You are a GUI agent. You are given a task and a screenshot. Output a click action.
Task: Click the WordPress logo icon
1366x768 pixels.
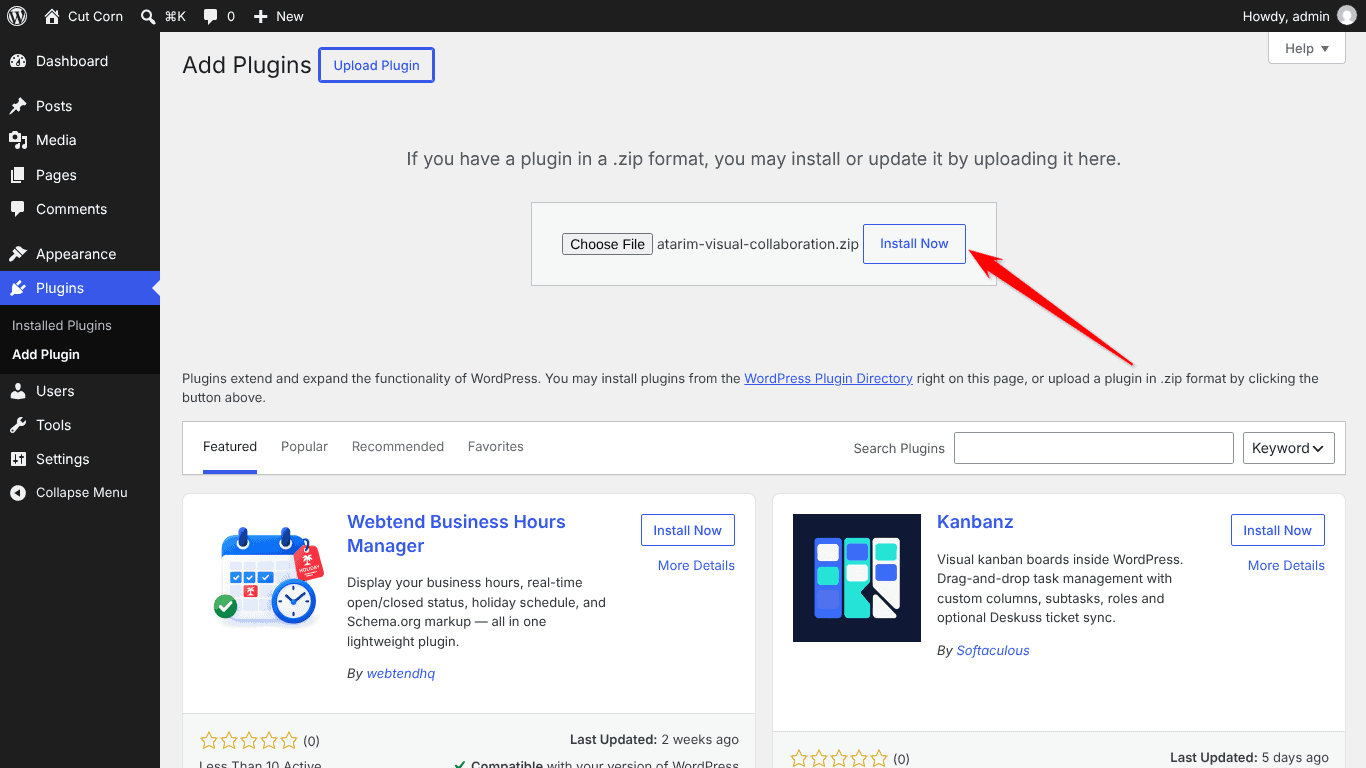(17, 16)
